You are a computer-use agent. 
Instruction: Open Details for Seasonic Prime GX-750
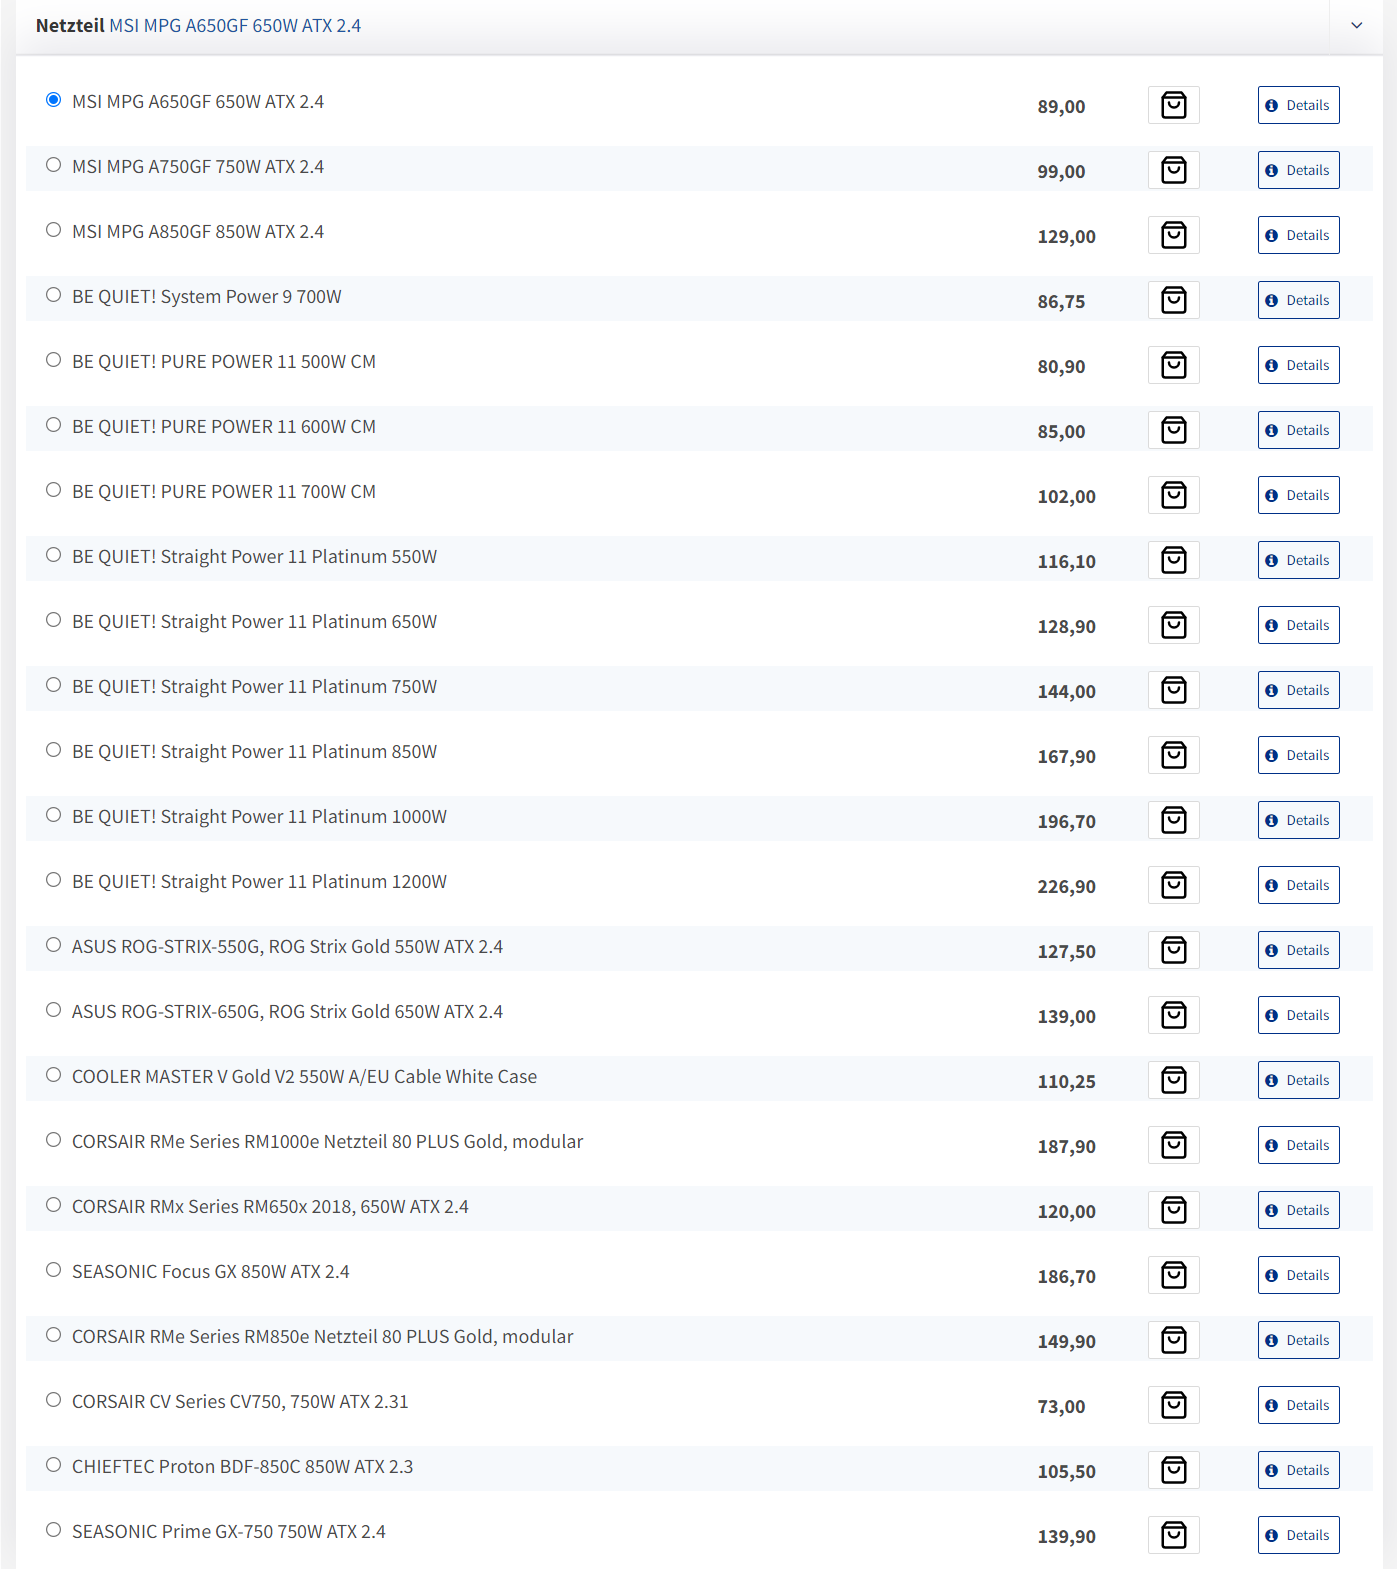1298,1535
